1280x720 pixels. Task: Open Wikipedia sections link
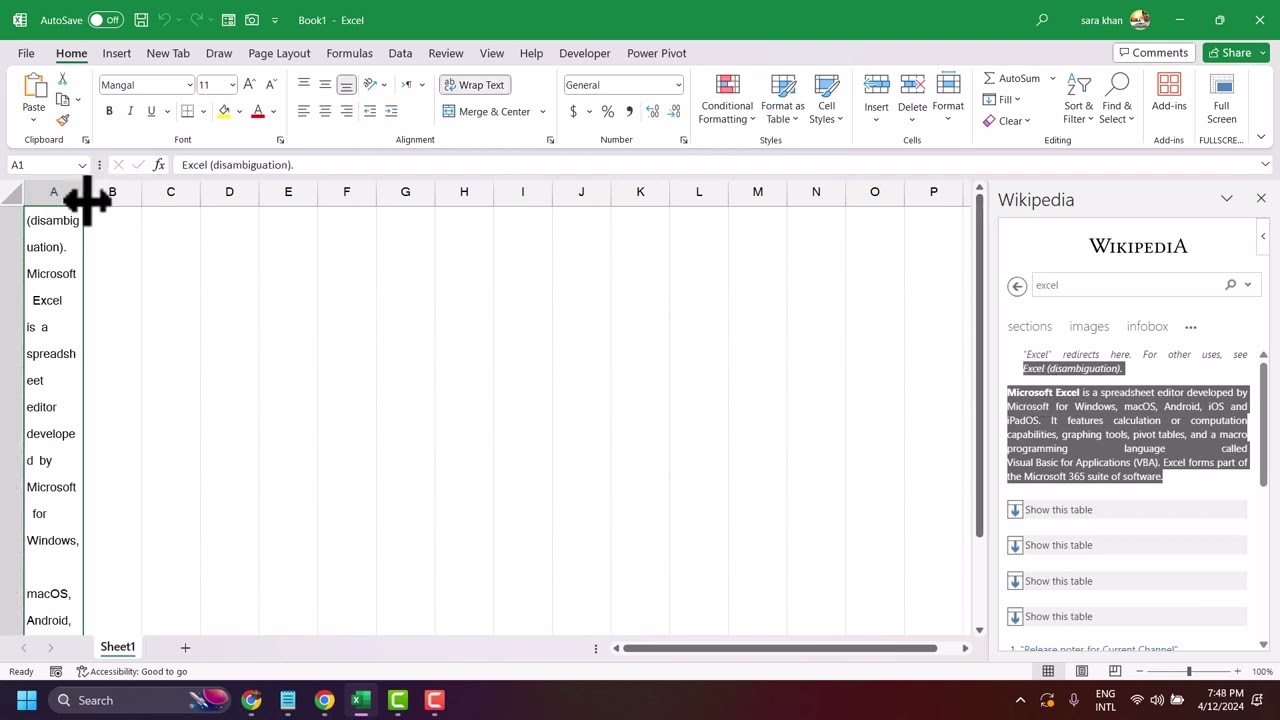pyautogui.click(x=1029, y=327)
